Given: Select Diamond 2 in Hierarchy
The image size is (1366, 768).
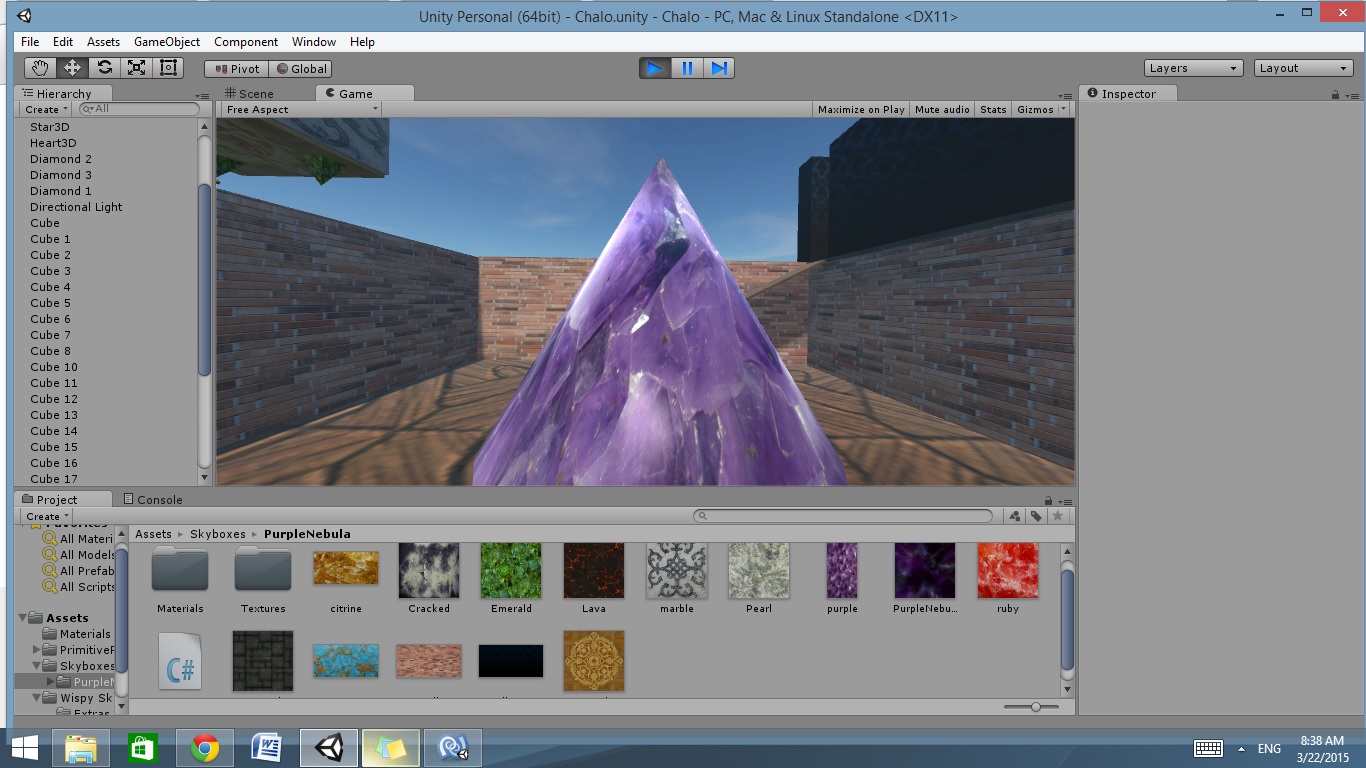Looking at the screenshot, I should [x=61, y=159].
